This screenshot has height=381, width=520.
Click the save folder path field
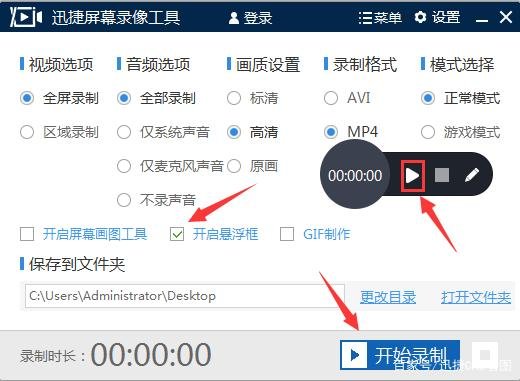coord(185,296)
